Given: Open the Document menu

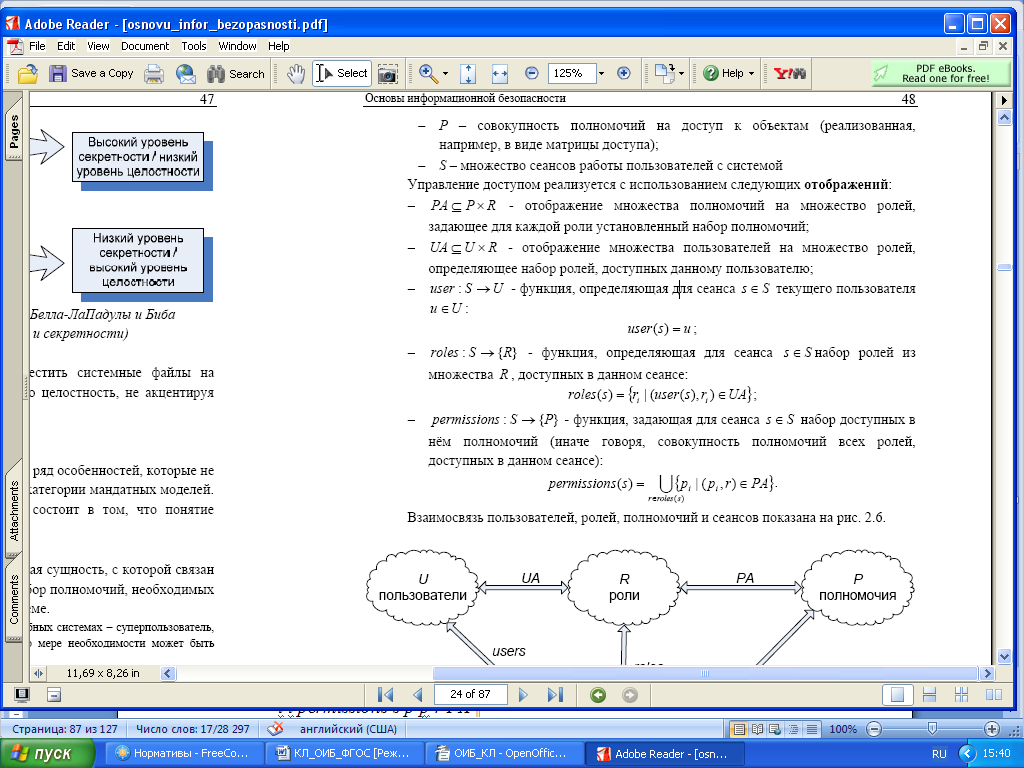Looking at the screenshot, I should click(x=145, y=46).
